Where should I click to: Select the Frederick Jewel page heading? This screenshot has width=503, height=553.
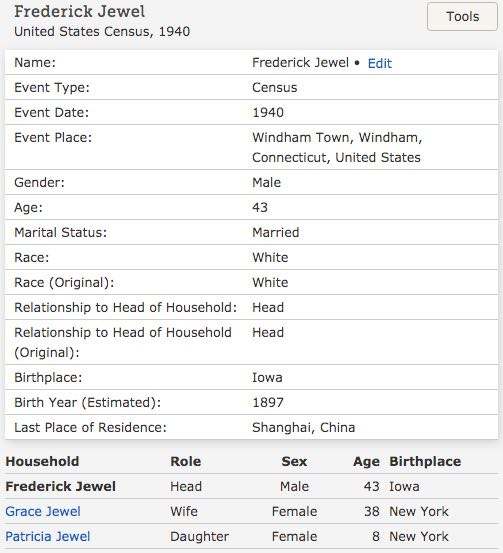(x=79, y=11)
